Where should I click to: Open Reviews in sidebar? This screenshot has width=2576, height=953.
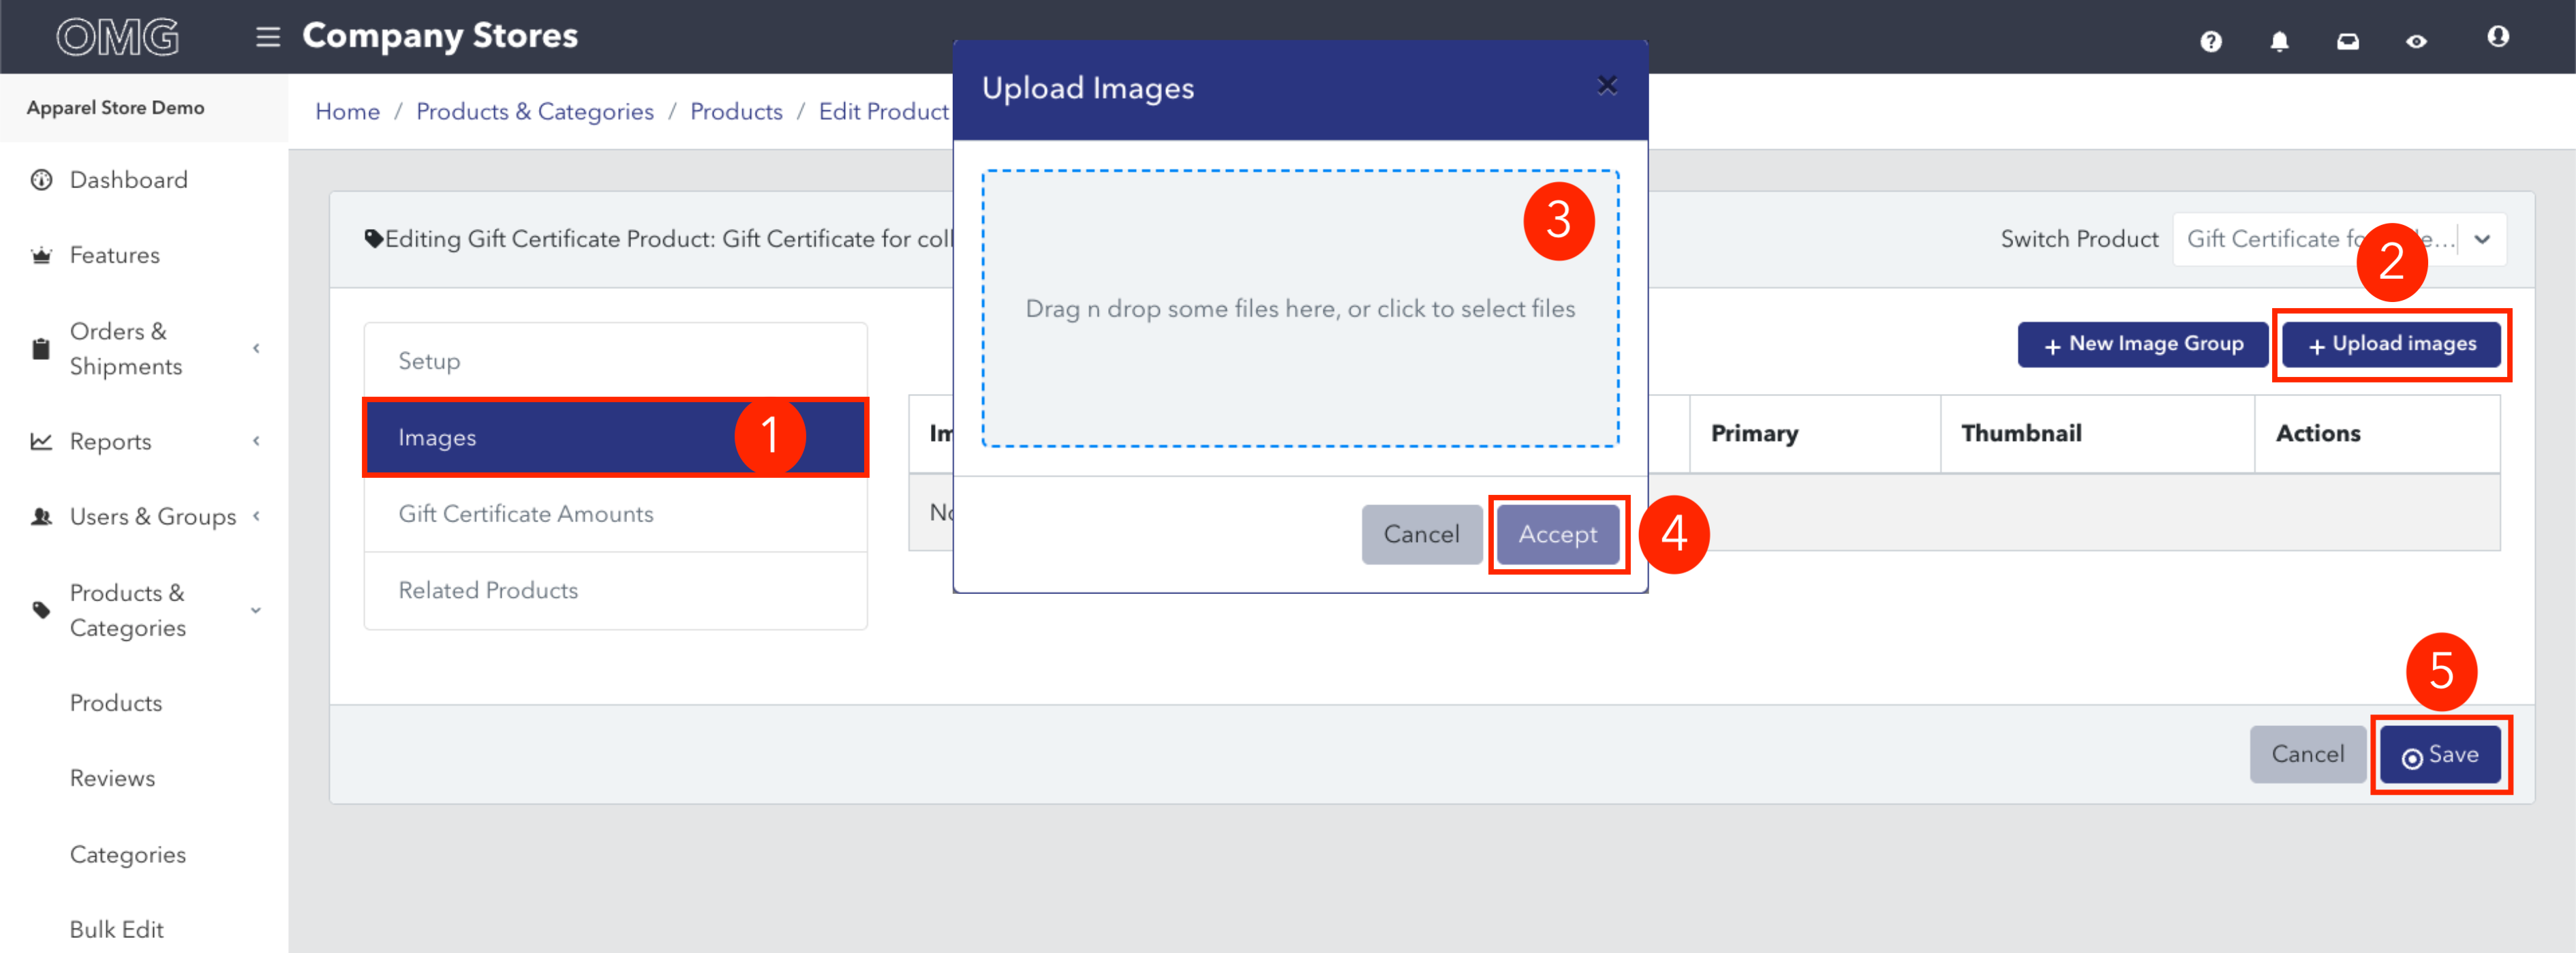click(x=112, y=778)
